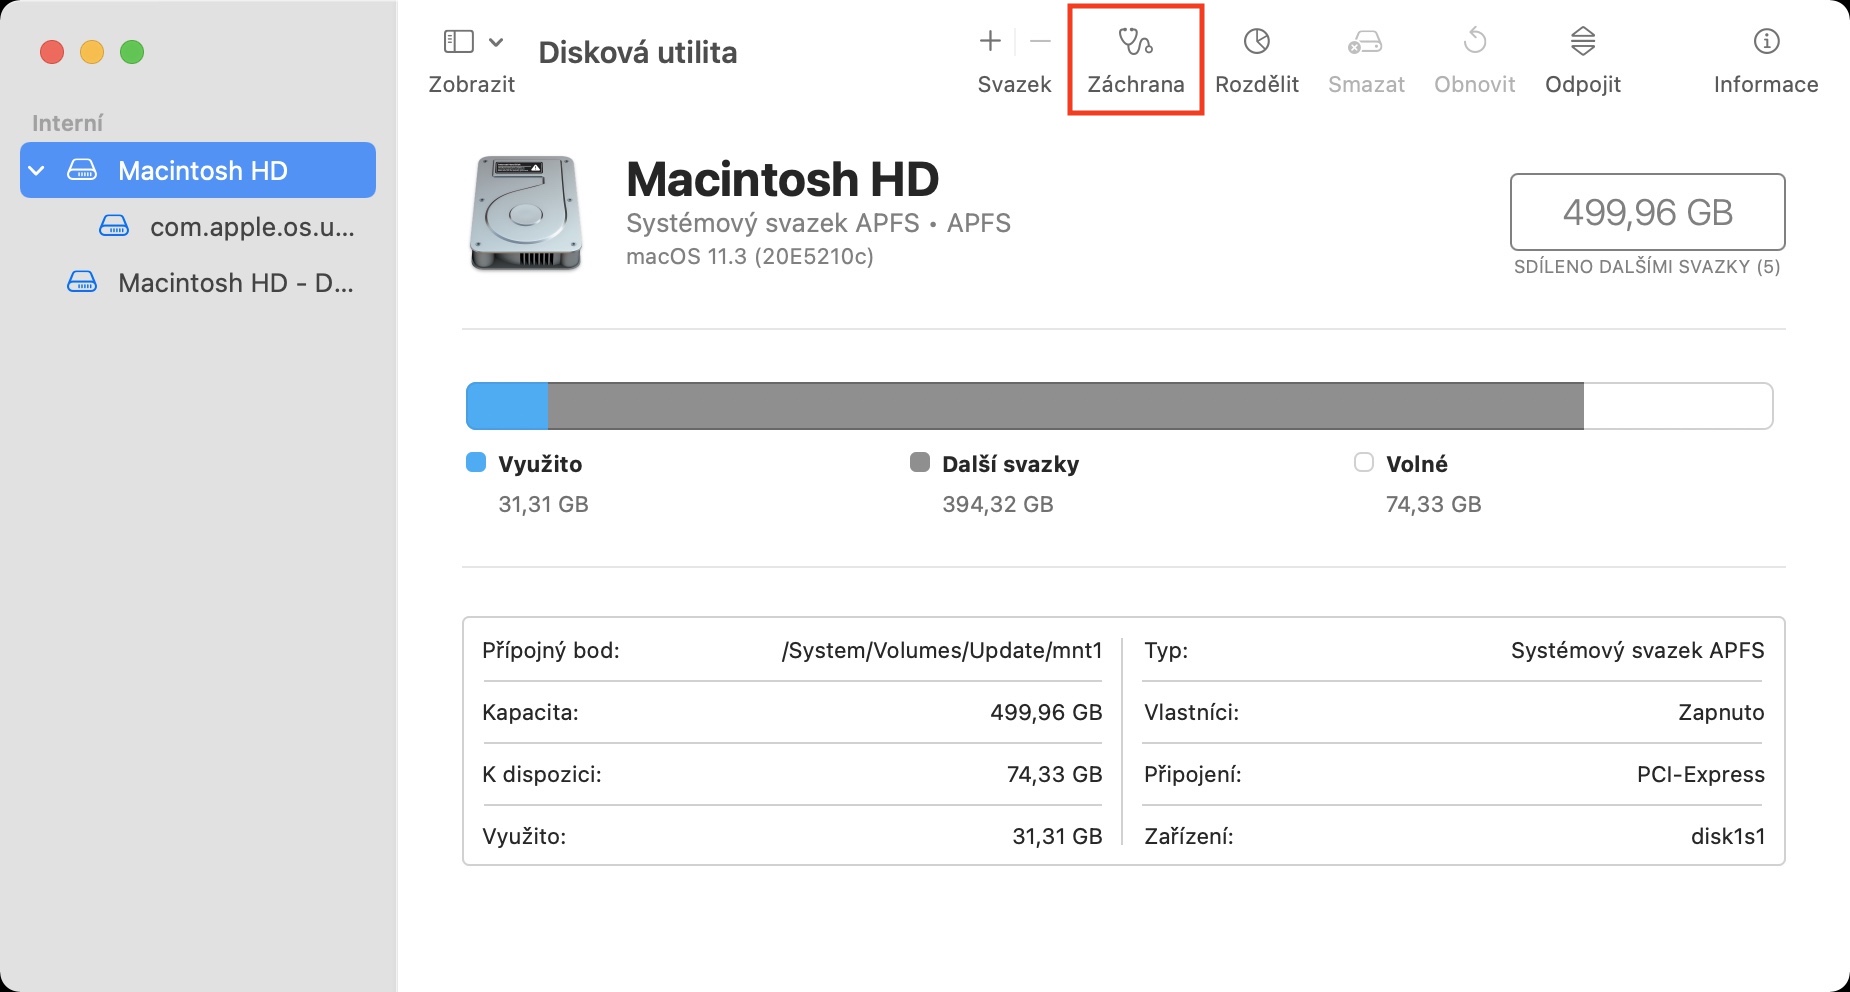Click the Obnovit restore icon
Viewport: 1850px width, 992px height.
tap(1474, 42)
